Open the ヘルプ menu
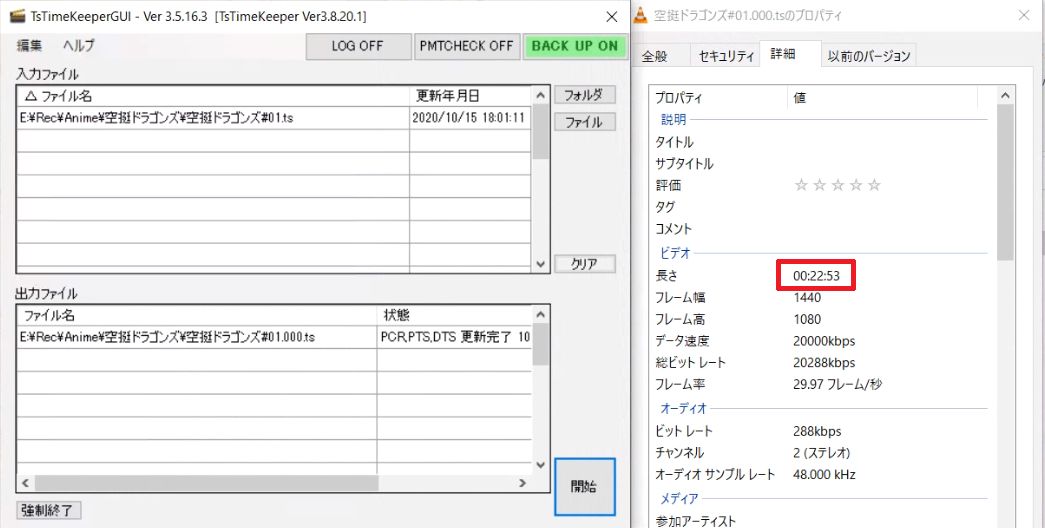This screenshot has height=528, width=1045. [x=79, y=45]
